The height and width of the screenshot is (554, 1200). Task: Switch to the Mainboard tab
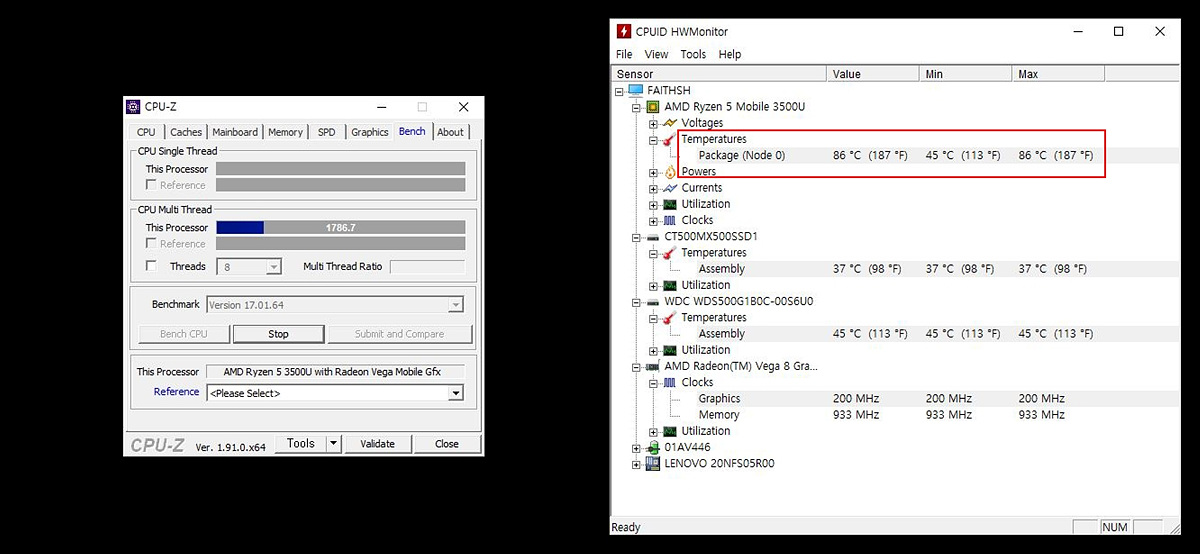(x=235, y=132)
